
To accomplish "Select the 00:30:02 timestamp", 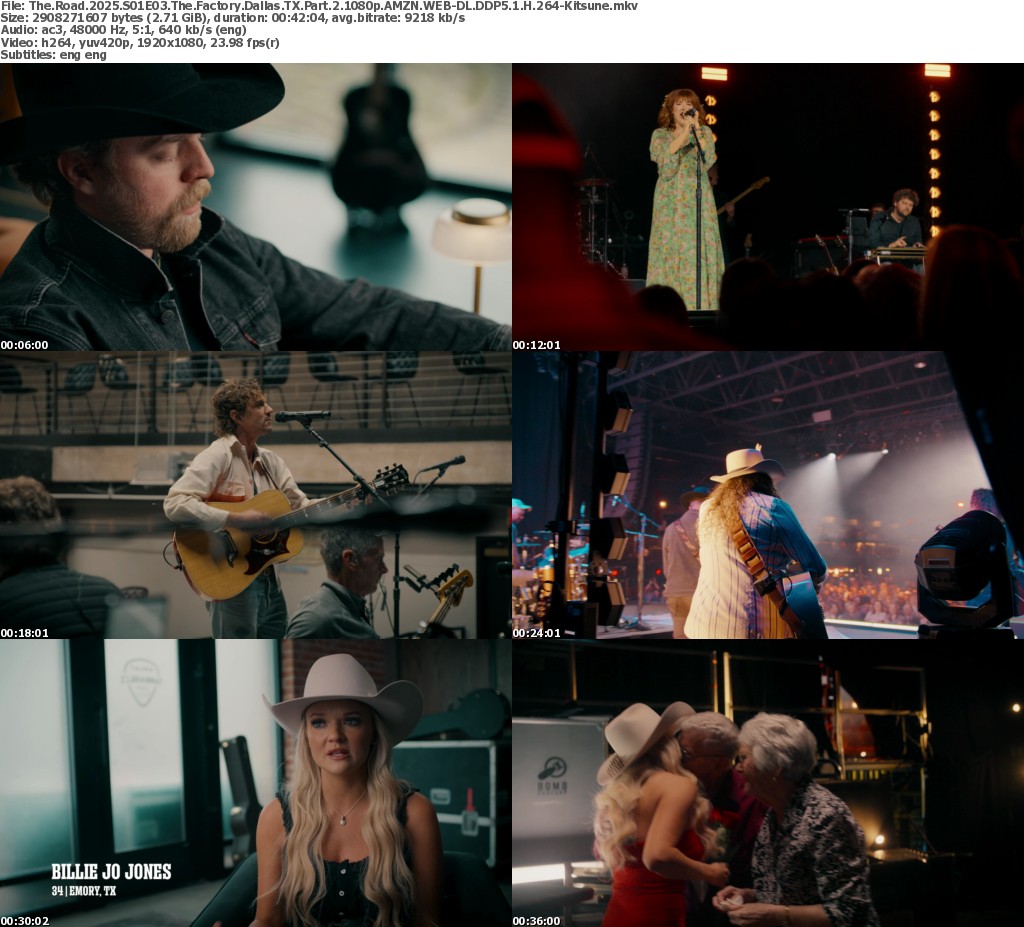I will point(24,921).
